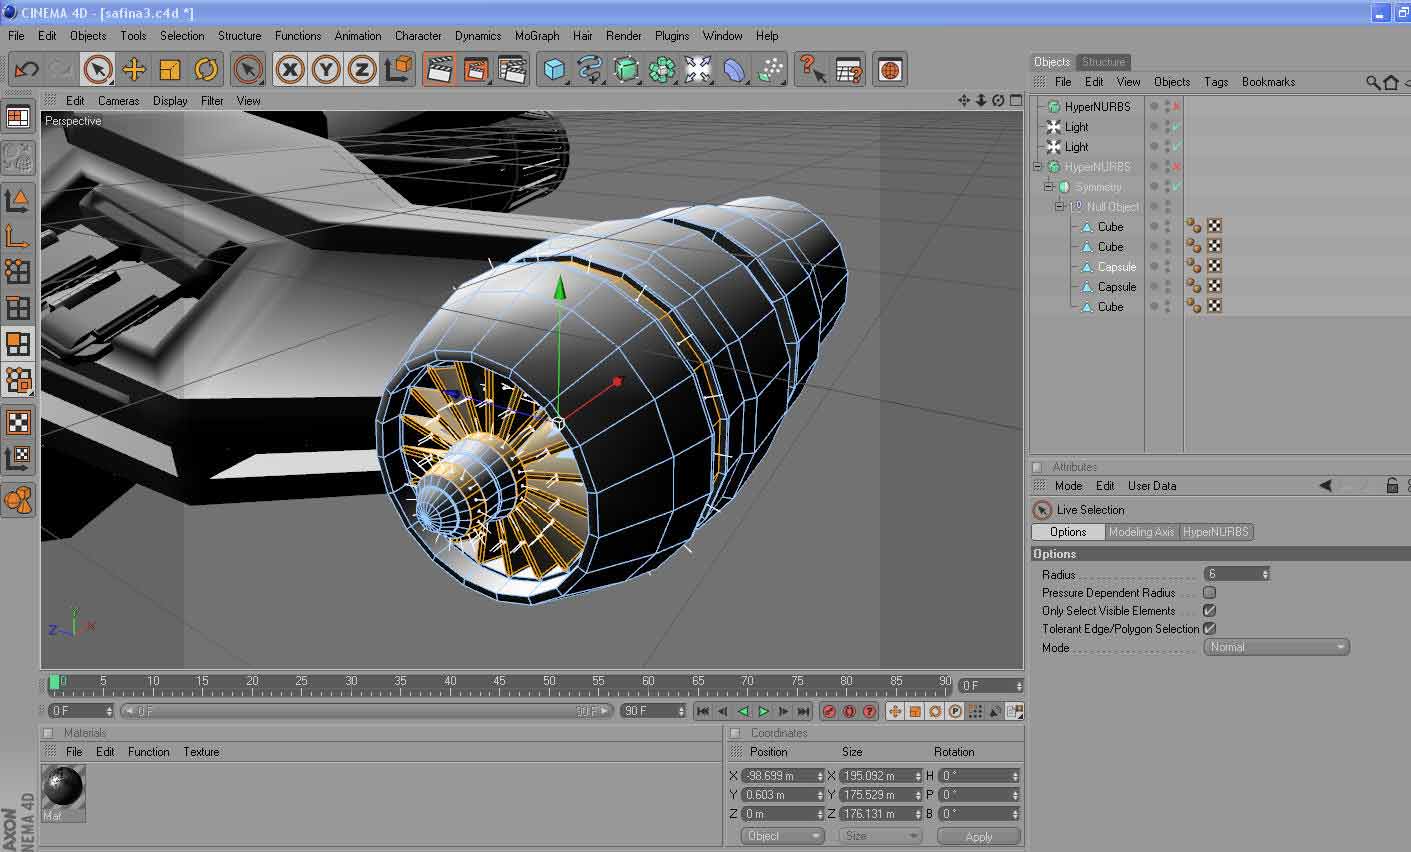Viewport: 1411px width, 852px height.
Task: Open the particle emitter objects icon
Action: click(x=770, y=69)
